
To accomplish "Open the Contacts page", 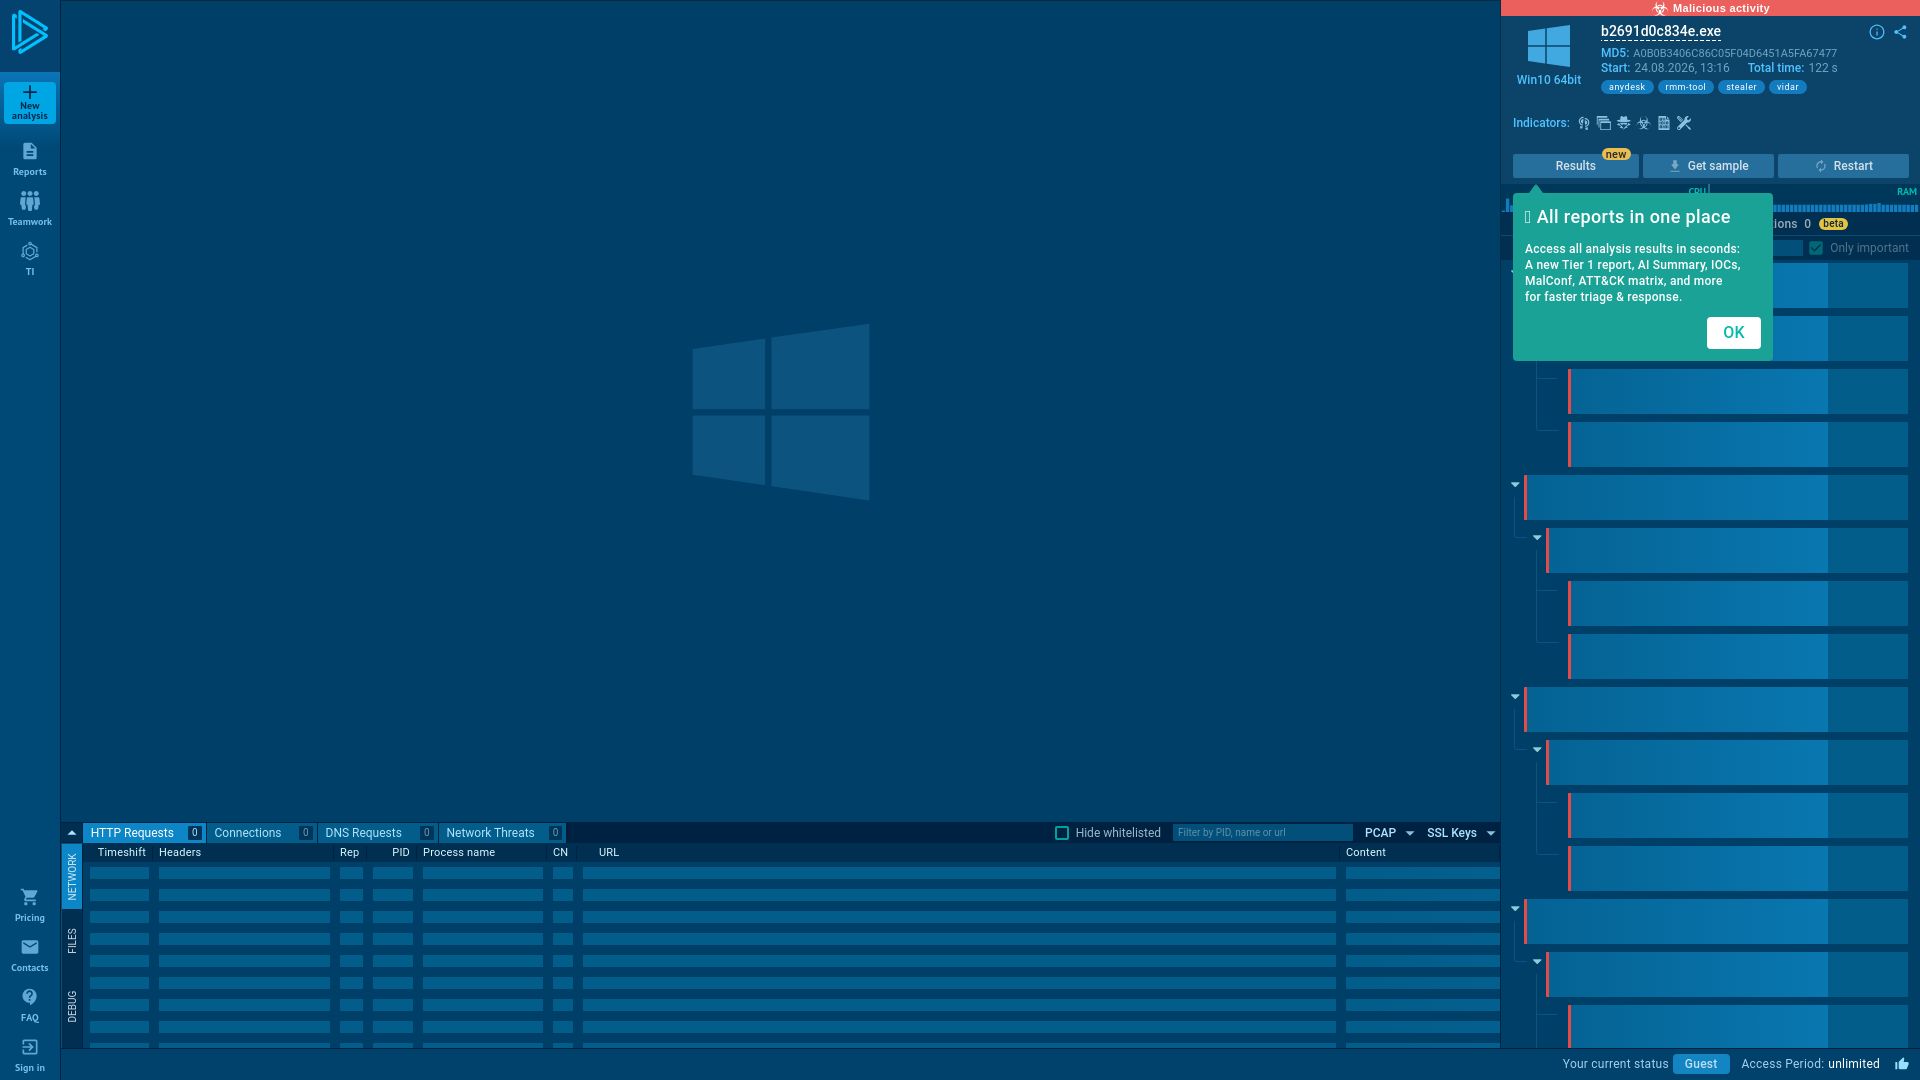I will pyautogui.click(x=30, y=955).
